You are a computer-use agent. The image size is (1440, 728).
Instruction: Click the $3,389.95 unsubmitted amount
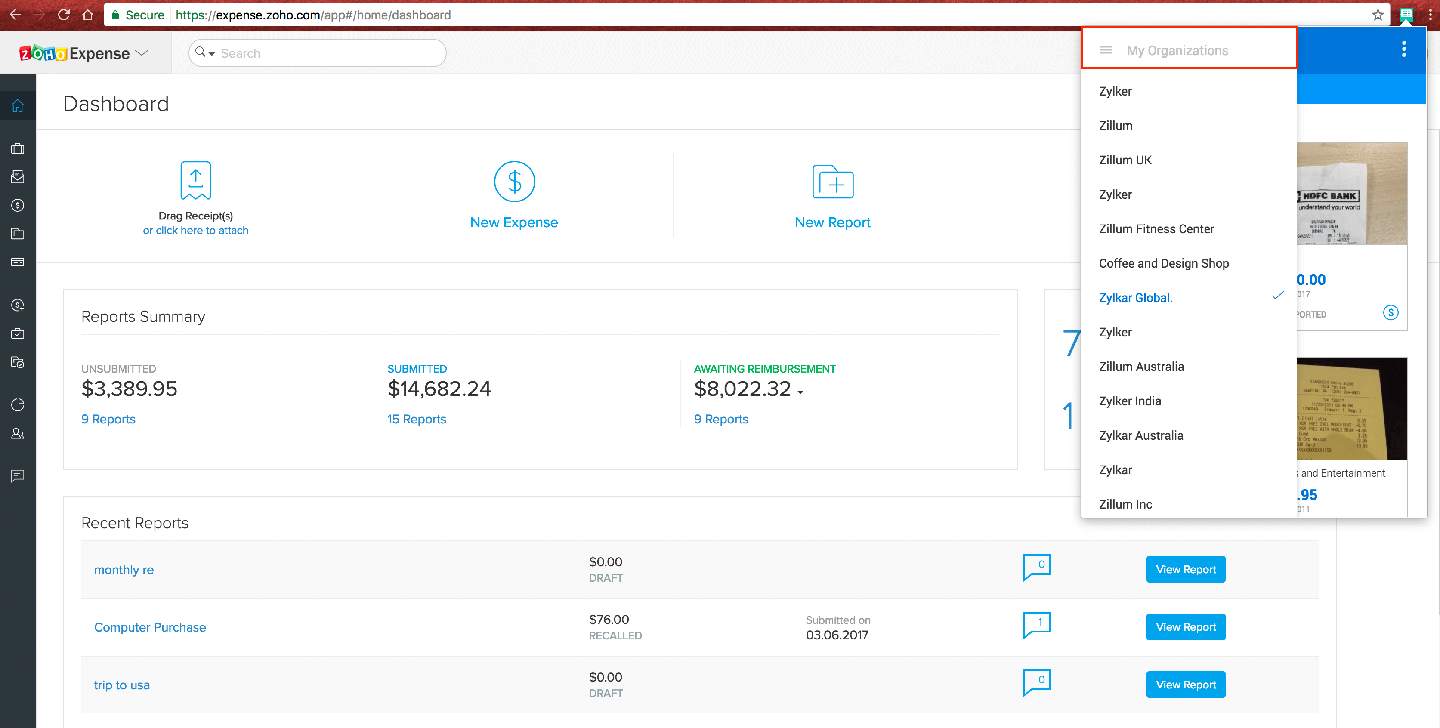(129, 389)
